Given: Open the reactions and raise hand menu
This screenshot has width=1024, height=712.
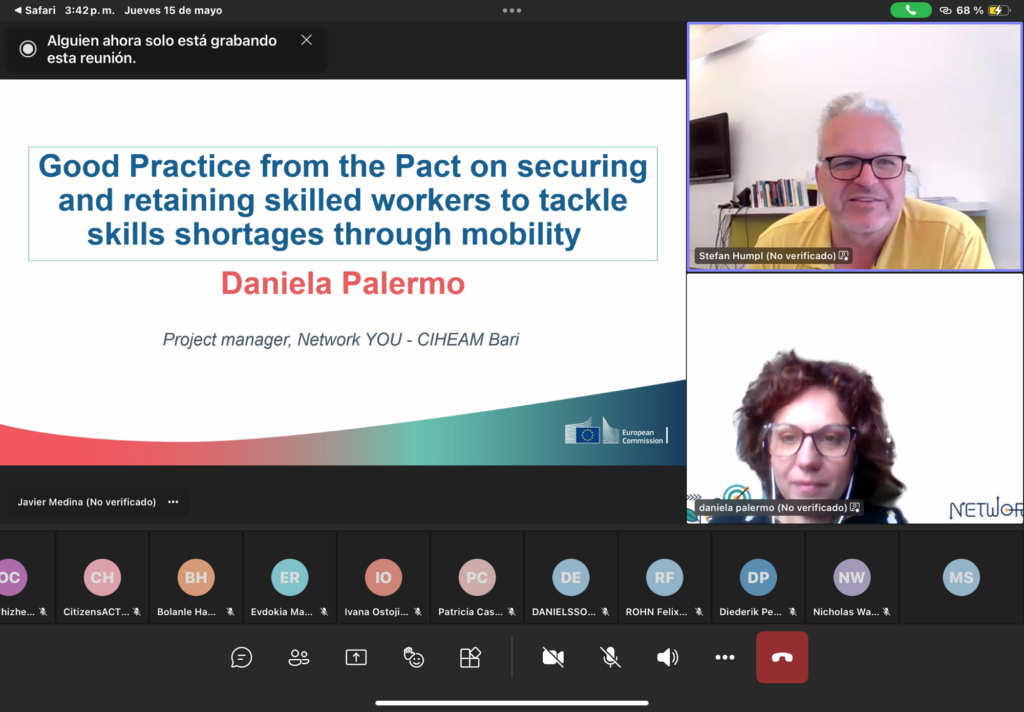Looking at the screenshot, I should 413,657.
